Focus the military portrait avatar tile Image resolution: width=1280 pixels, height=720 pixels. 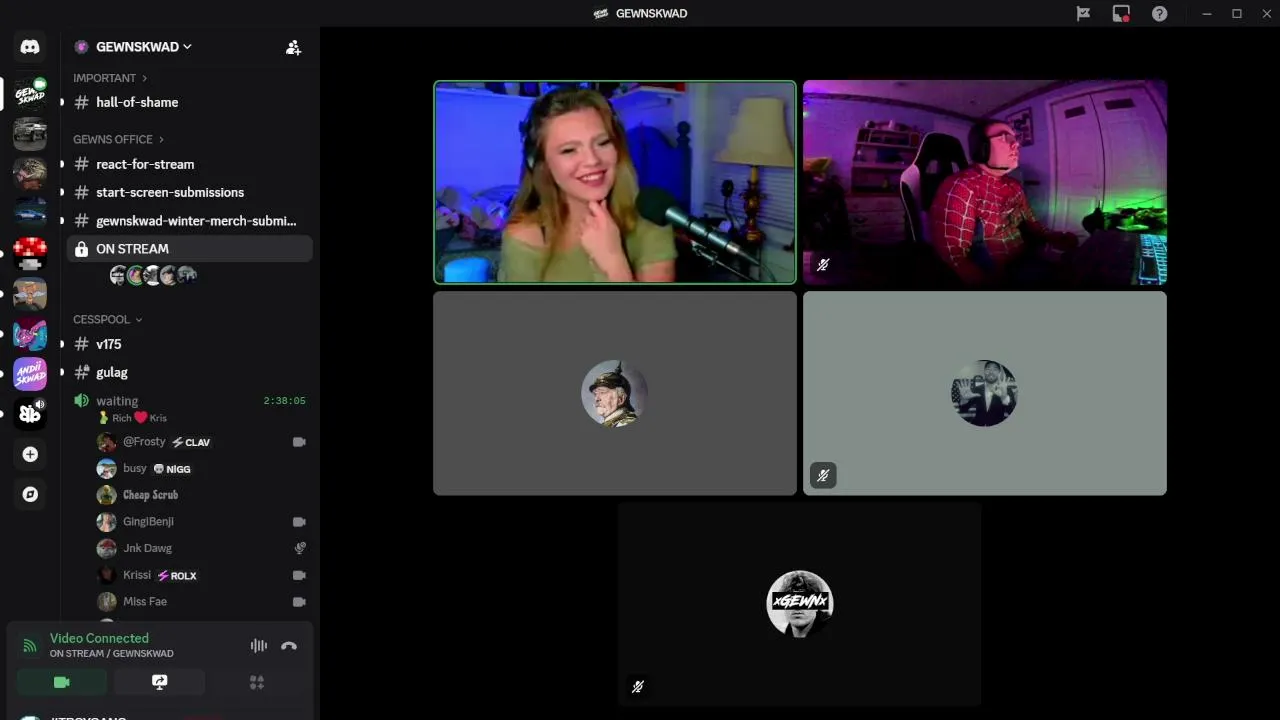click(615, 393)
